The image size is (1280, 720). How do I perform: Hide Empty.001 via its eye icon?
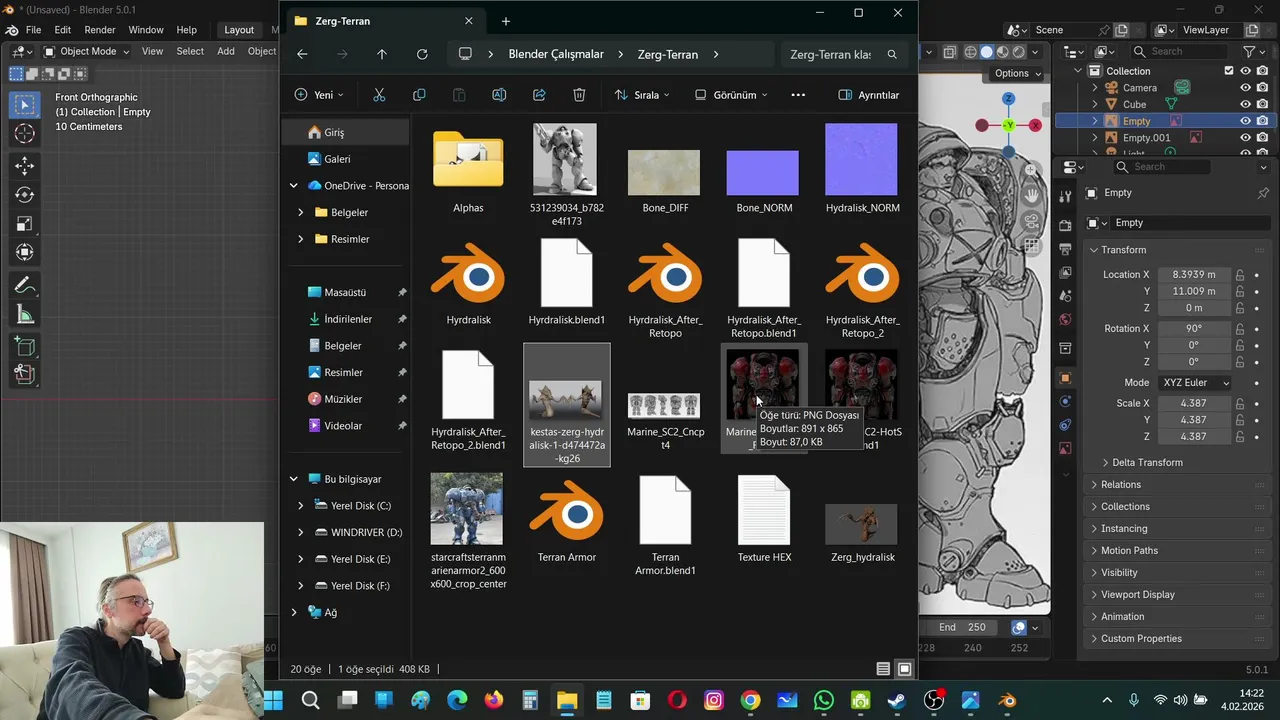click(x=1246, y=138)
